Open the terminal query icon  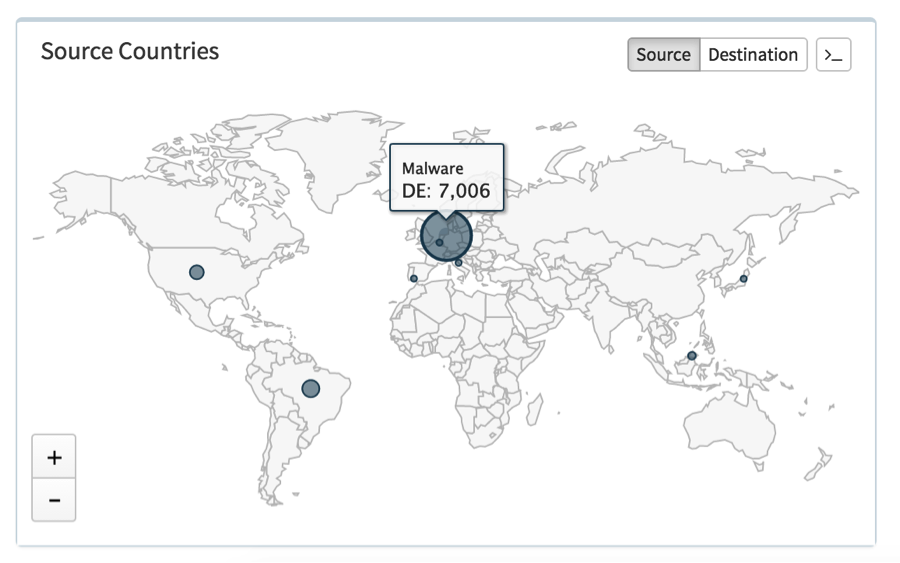[833, 55]
